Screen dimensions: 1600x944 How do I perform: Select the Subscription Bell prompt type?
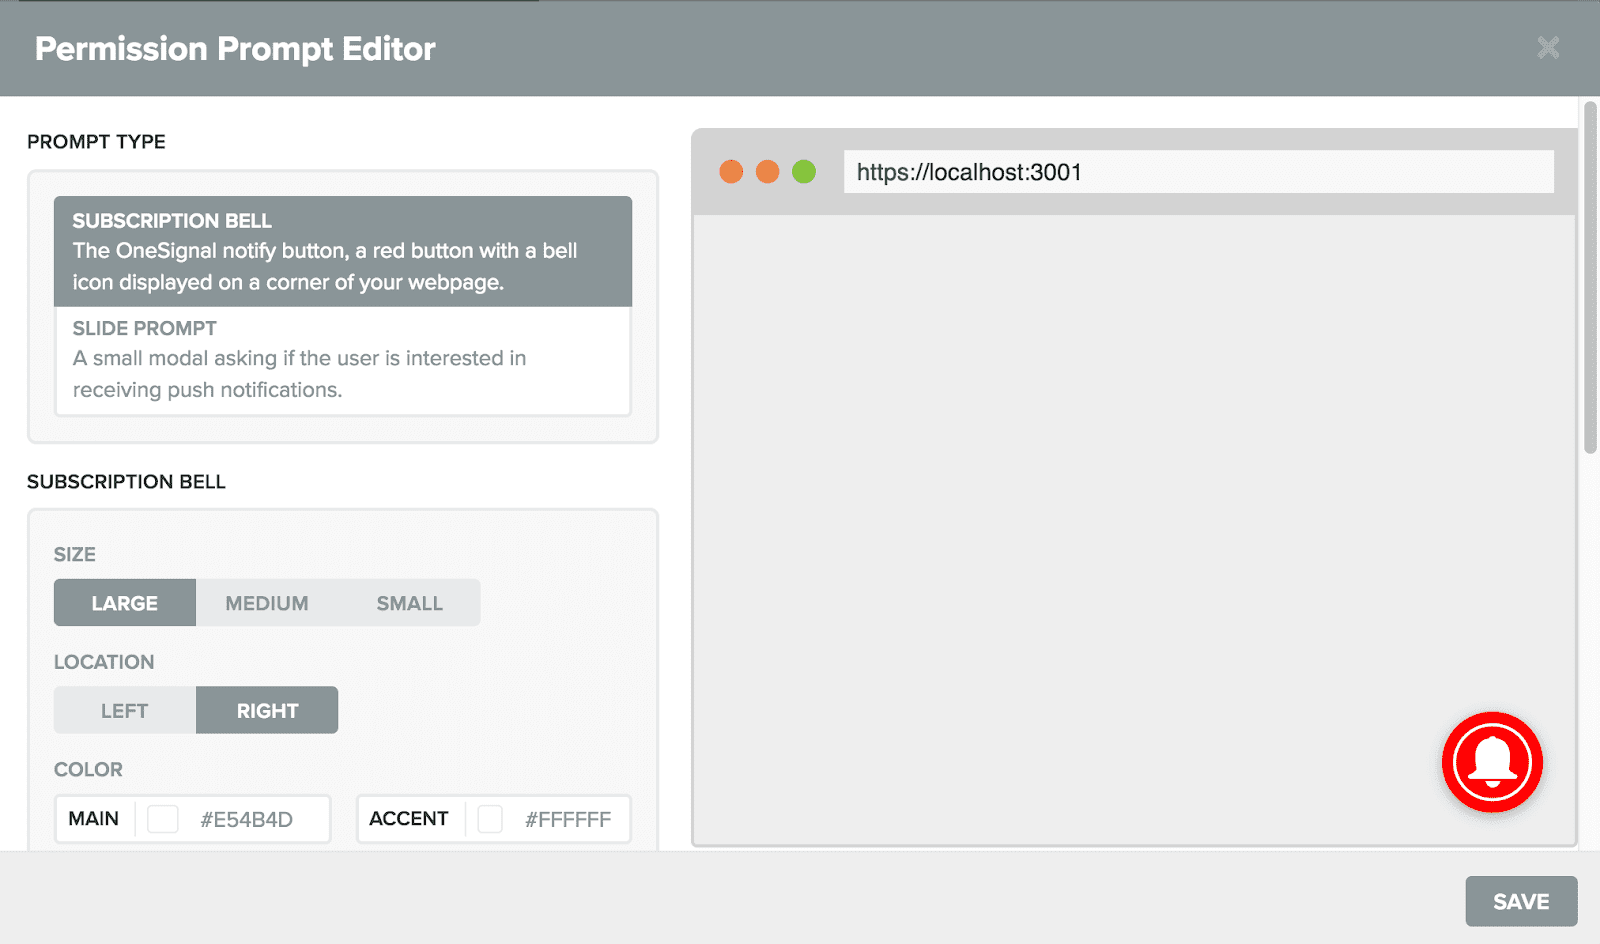pyautogui.click(x=343, y=251)
